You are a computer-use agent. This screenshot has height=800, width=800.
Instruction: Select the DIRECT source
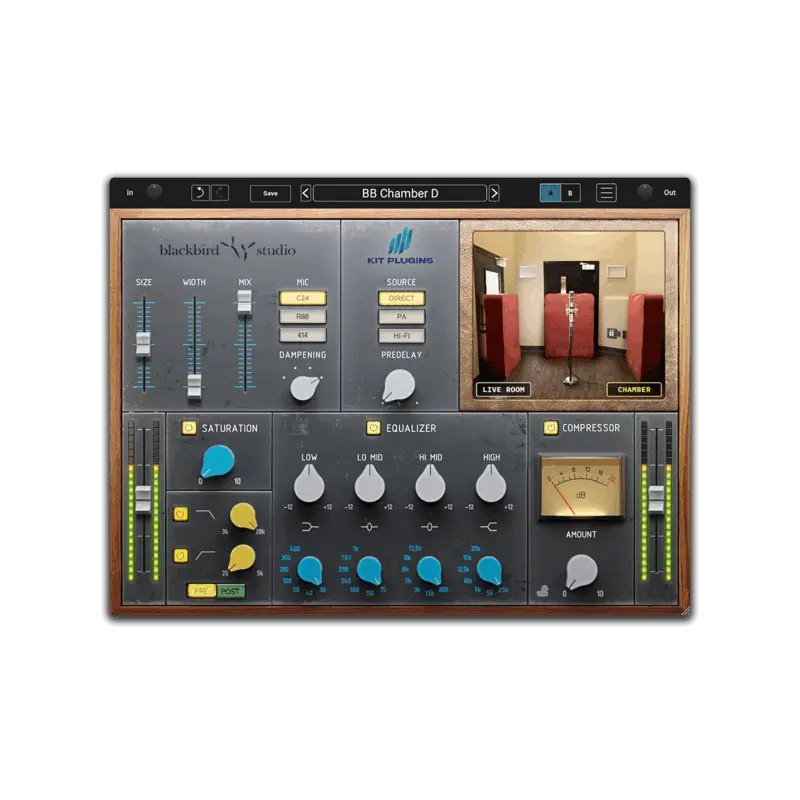pos(402,298)
